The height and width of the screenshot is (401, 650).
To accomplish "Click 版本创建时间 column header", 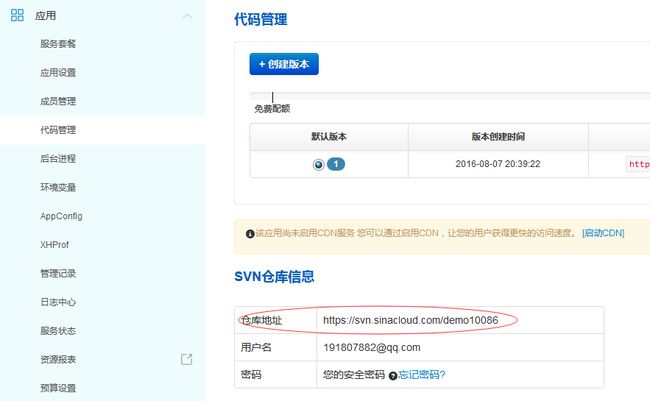I will [x=498, y=136].
